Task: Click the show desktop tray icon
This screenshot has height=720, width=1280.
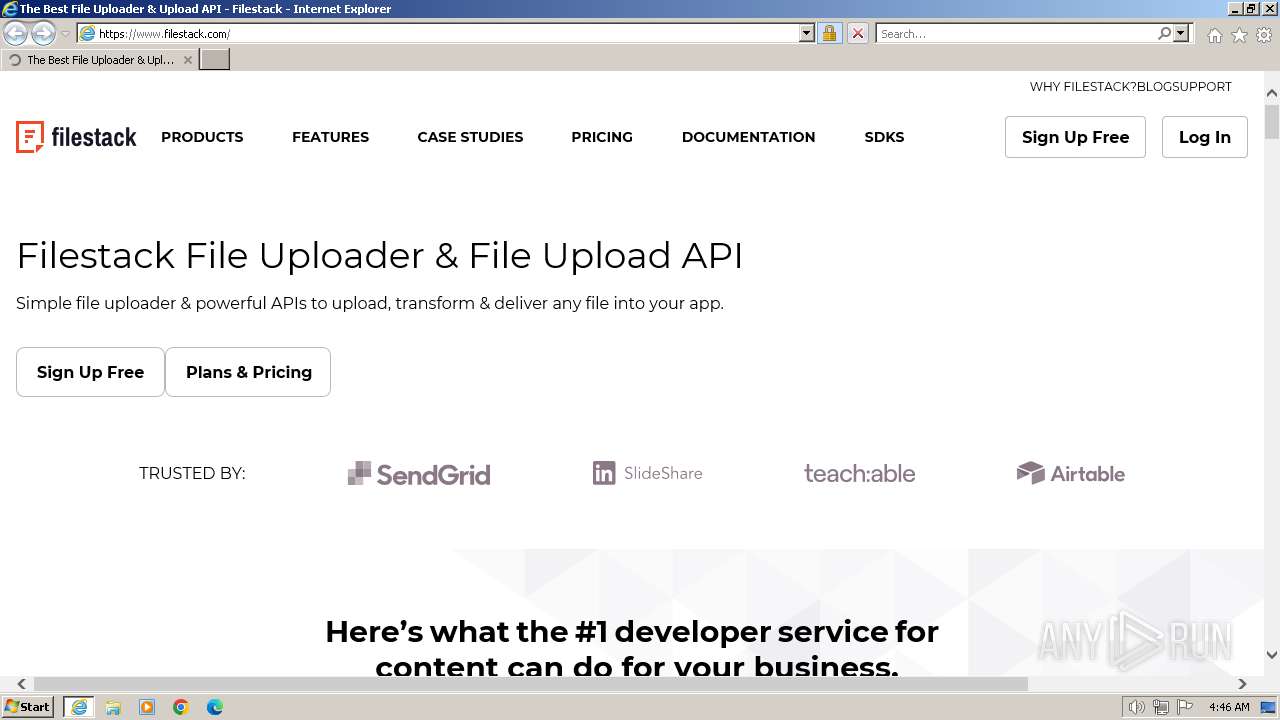Action: point(1269,707)
